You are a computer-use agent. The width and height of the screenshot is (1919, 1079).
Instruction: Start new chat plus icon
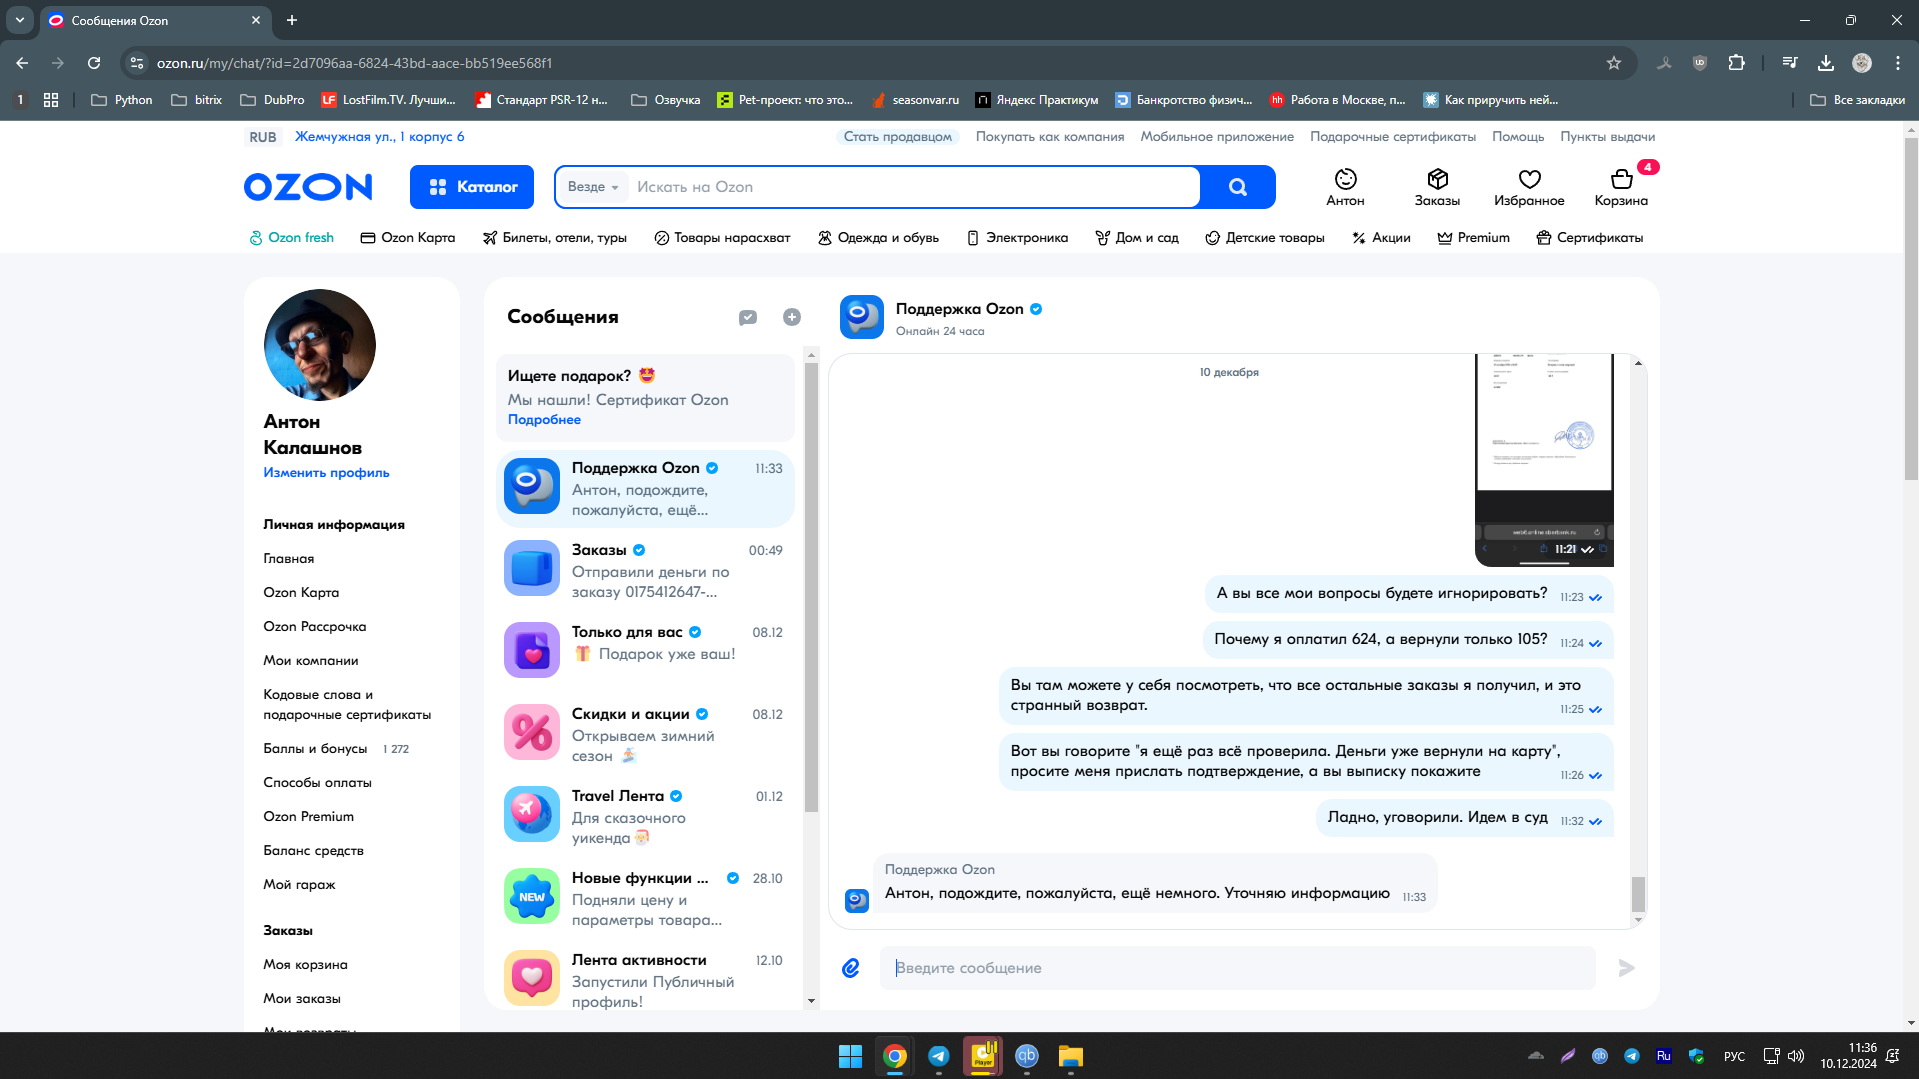[792, 317]
